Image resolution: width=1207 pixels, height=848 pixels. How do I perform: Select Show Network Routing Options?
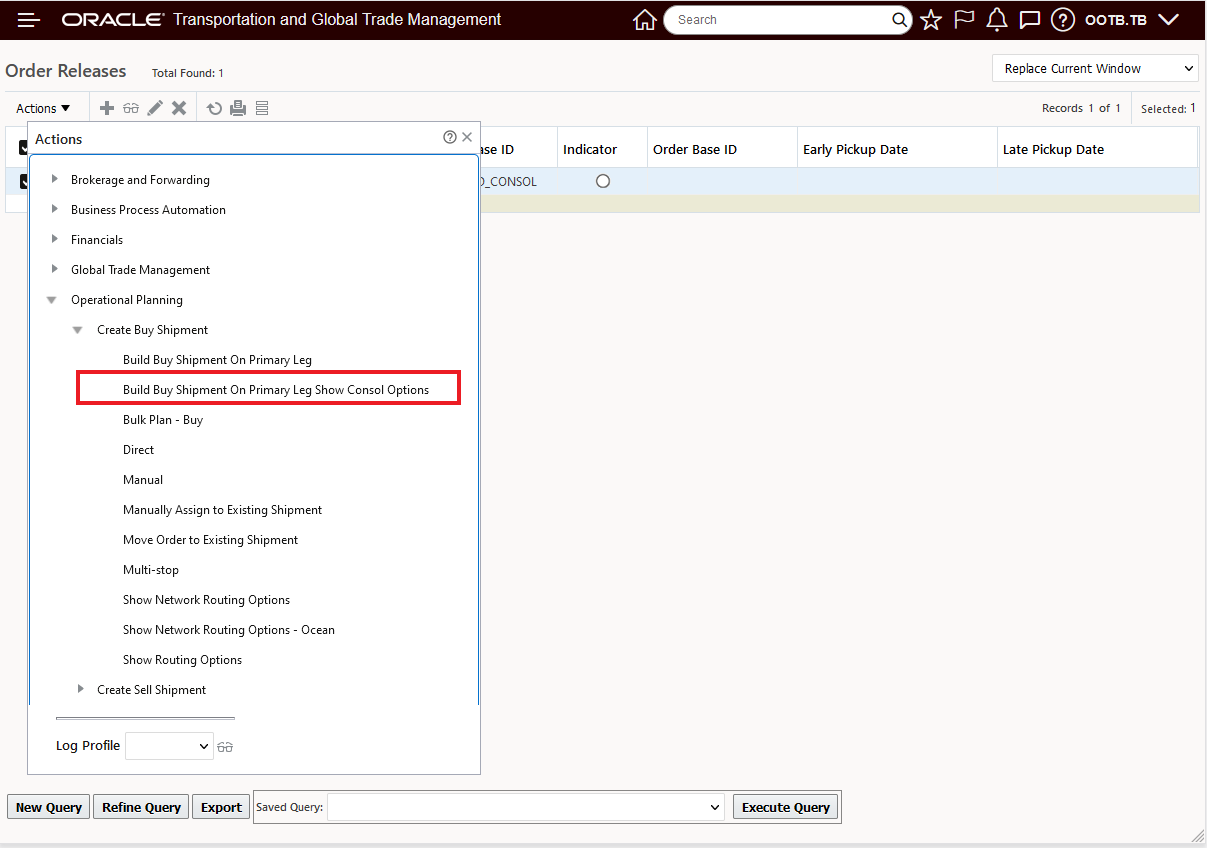(206, 600)
